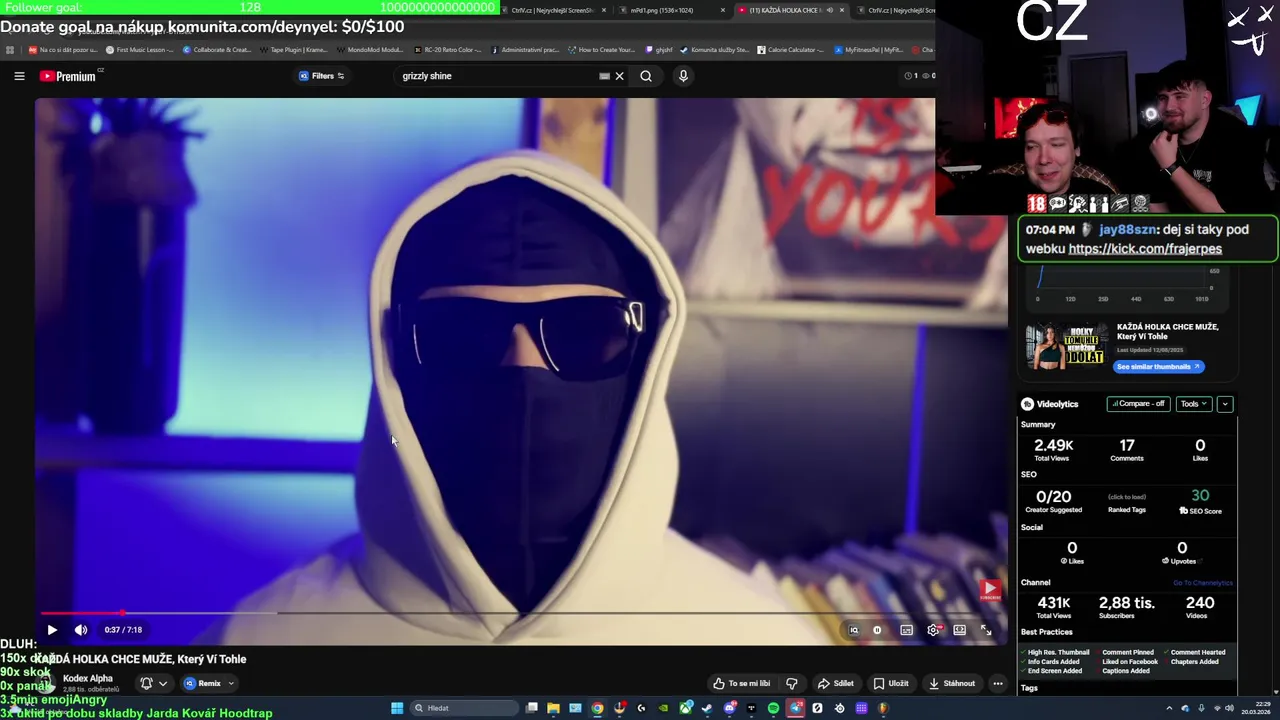Open the on-screen keyboard icon in search
The width and height of the screenshot is (1280, 720).
[x=604, y=76]
